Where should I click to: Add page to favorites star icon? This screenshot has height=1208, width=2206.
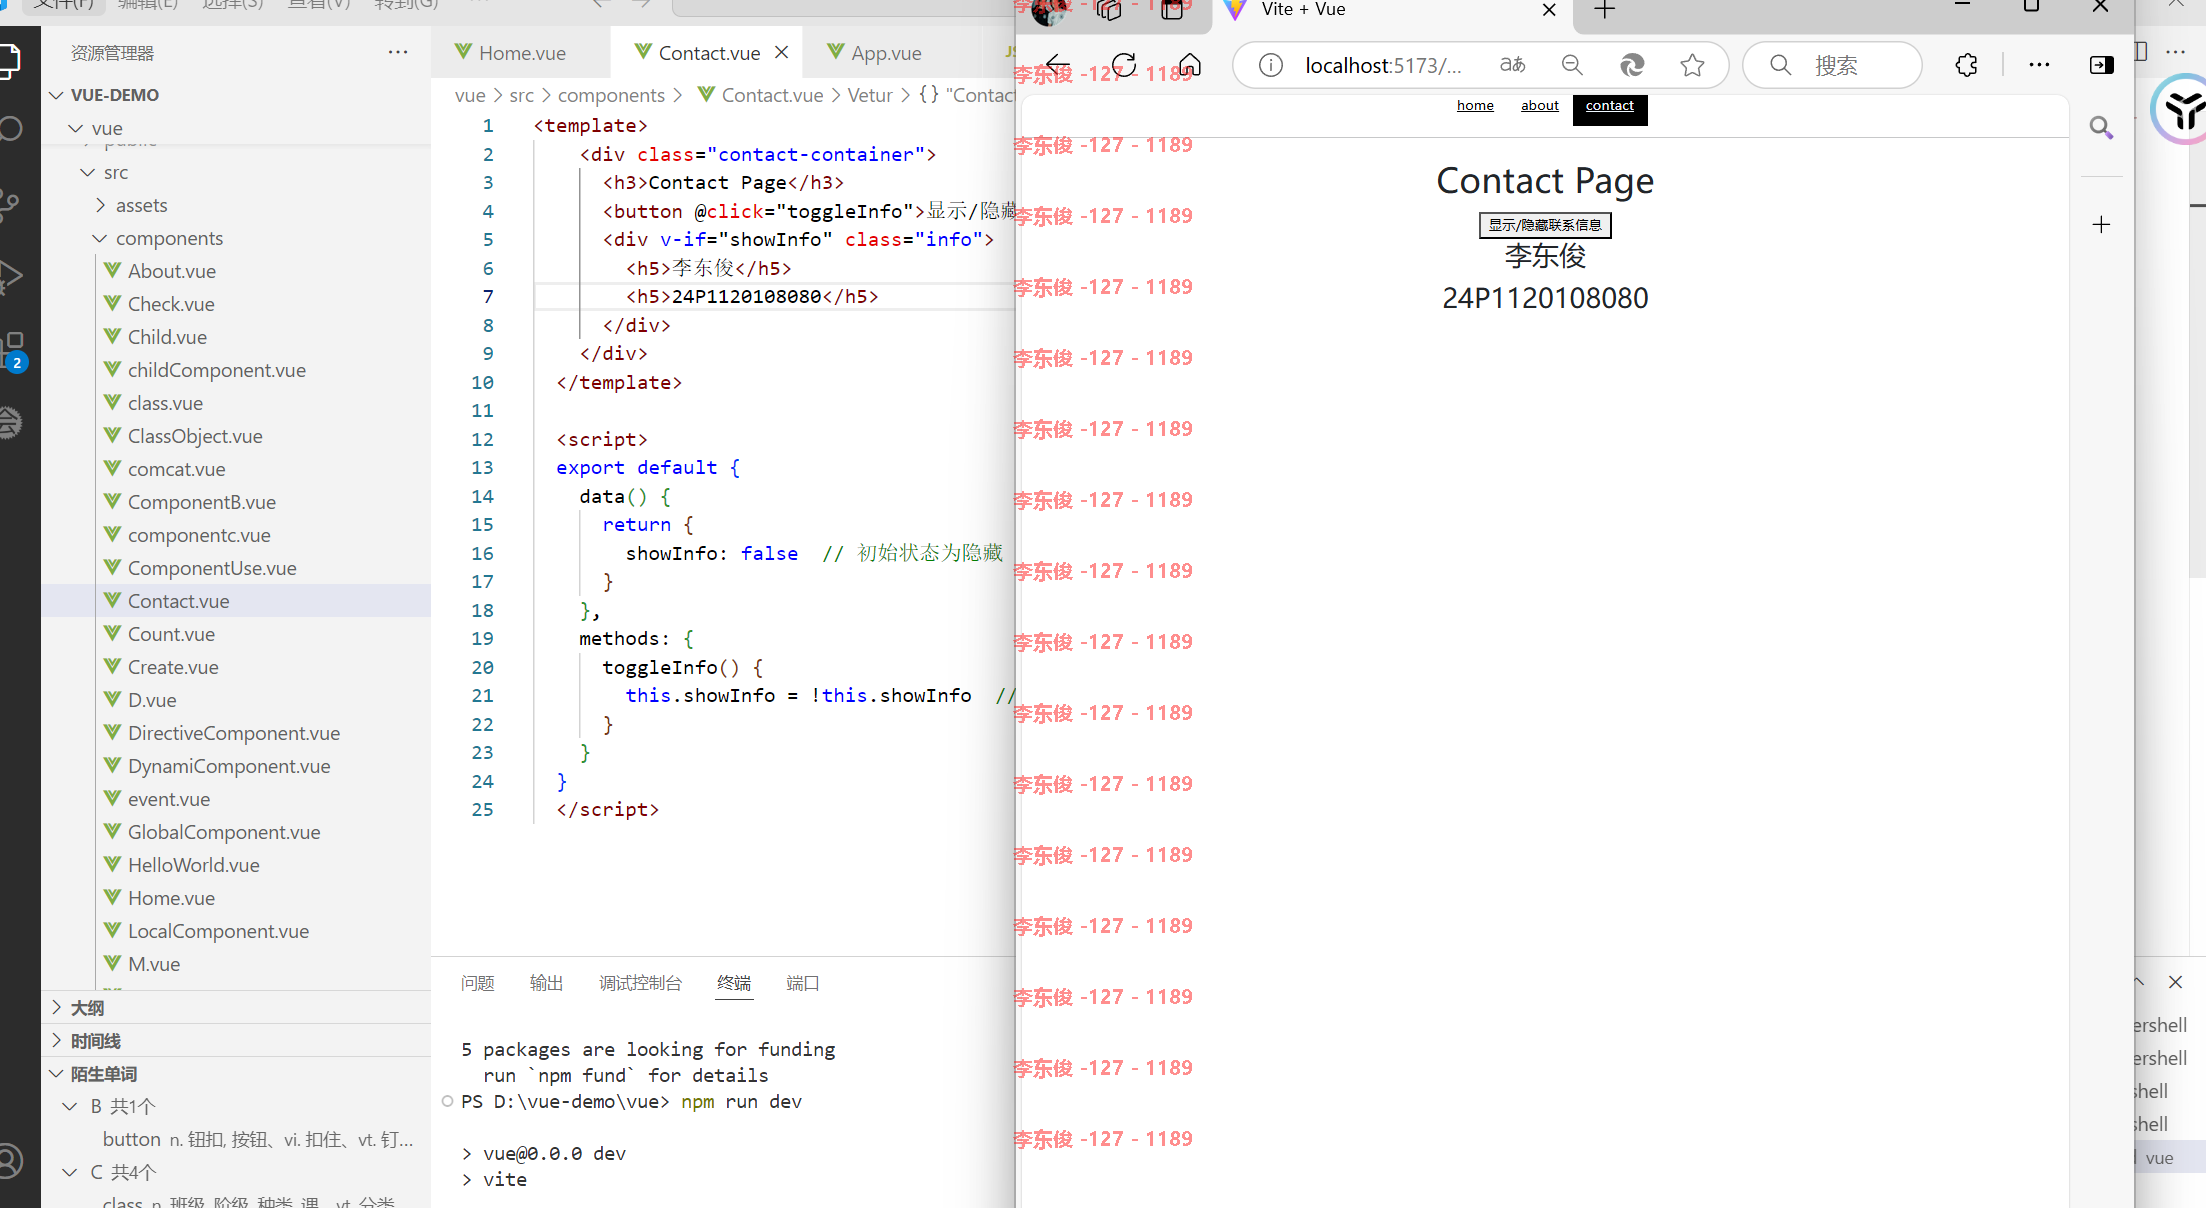(1692, 65)
